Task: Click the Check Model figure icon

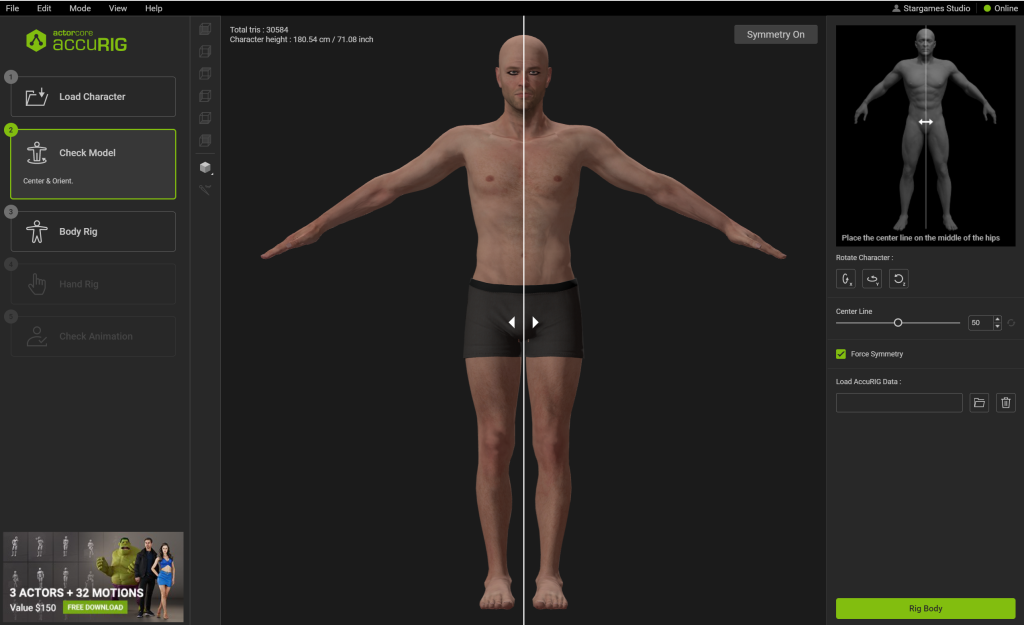Action: [x=37, y=153]
